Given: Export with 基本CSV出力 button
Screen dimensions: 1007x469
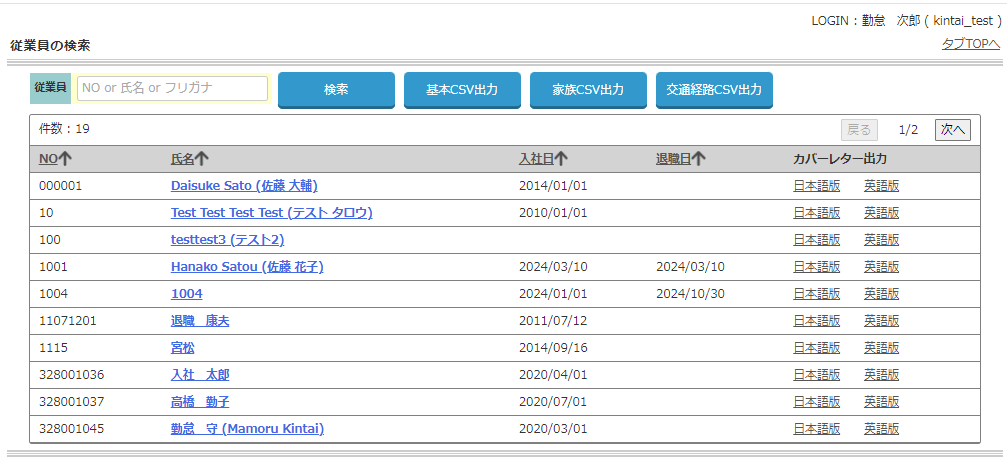Looking at the screenshot, I should click(x=462, y=90).
